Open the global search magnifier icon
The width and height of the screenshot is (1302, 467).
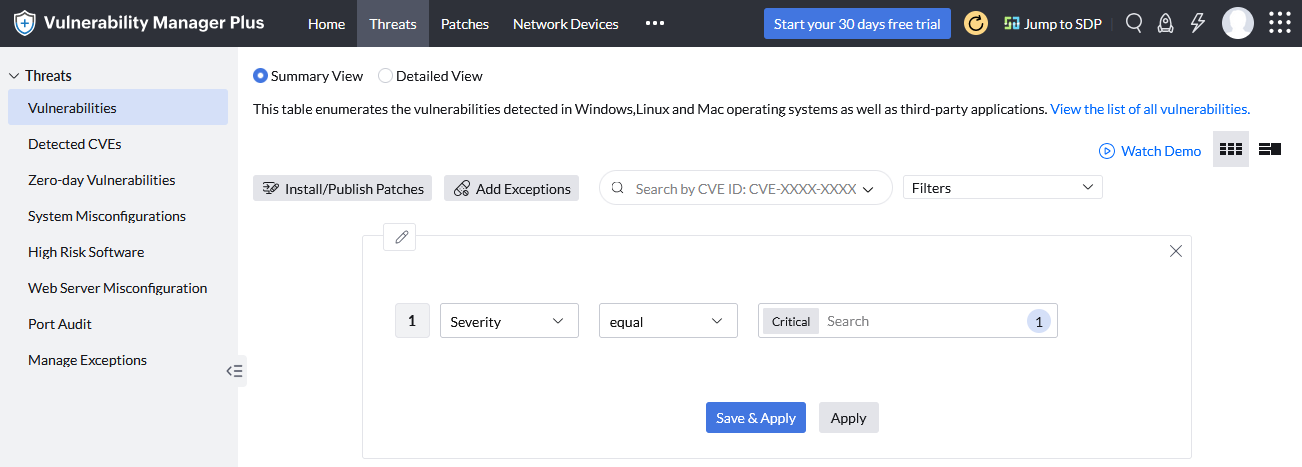tap(1134, 23)
